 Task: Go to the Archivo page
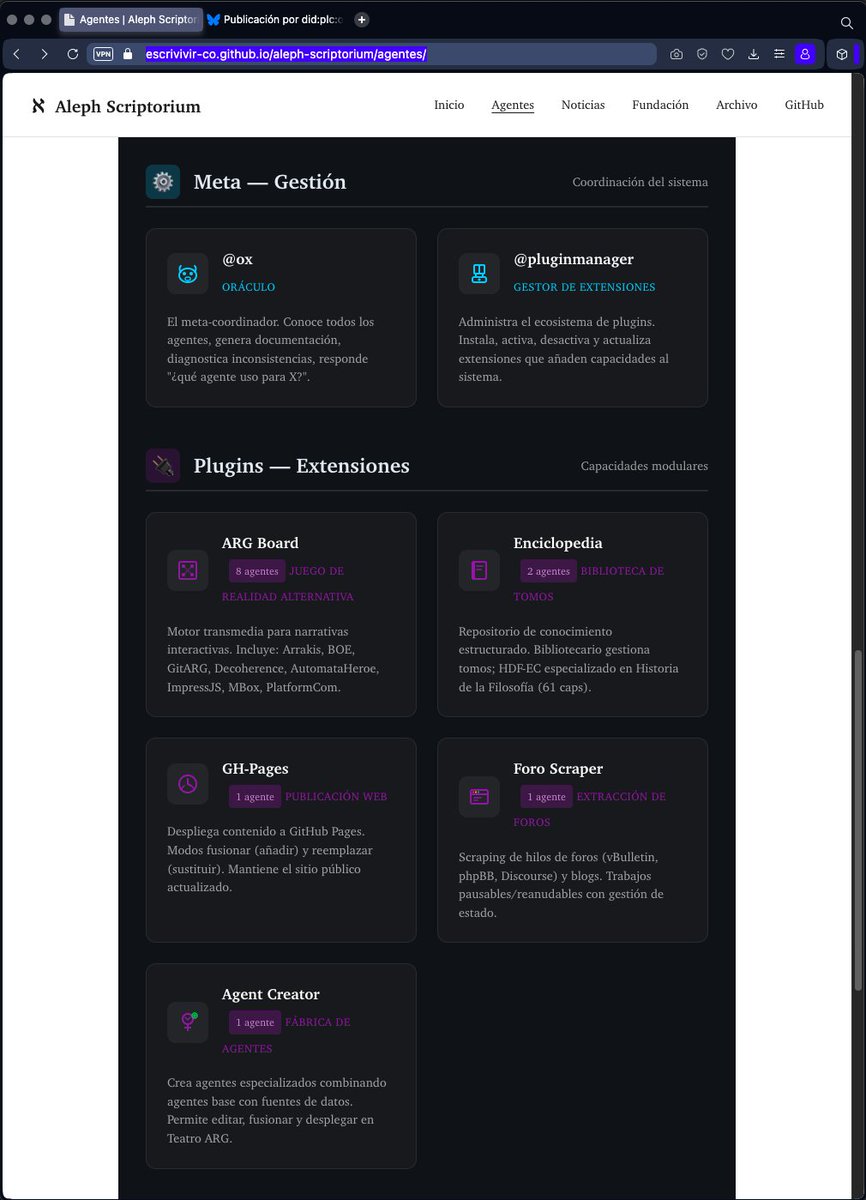coord(737,105)
